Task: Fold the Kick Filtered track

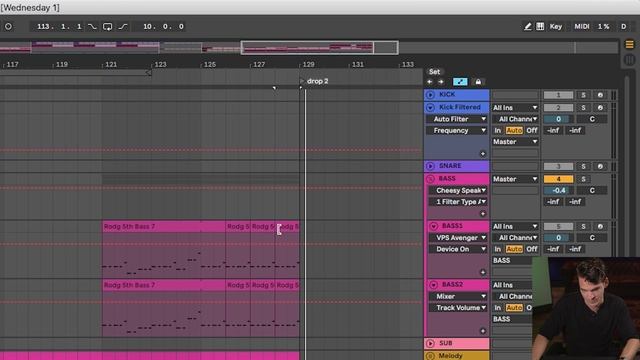Action: coord(430,108)
